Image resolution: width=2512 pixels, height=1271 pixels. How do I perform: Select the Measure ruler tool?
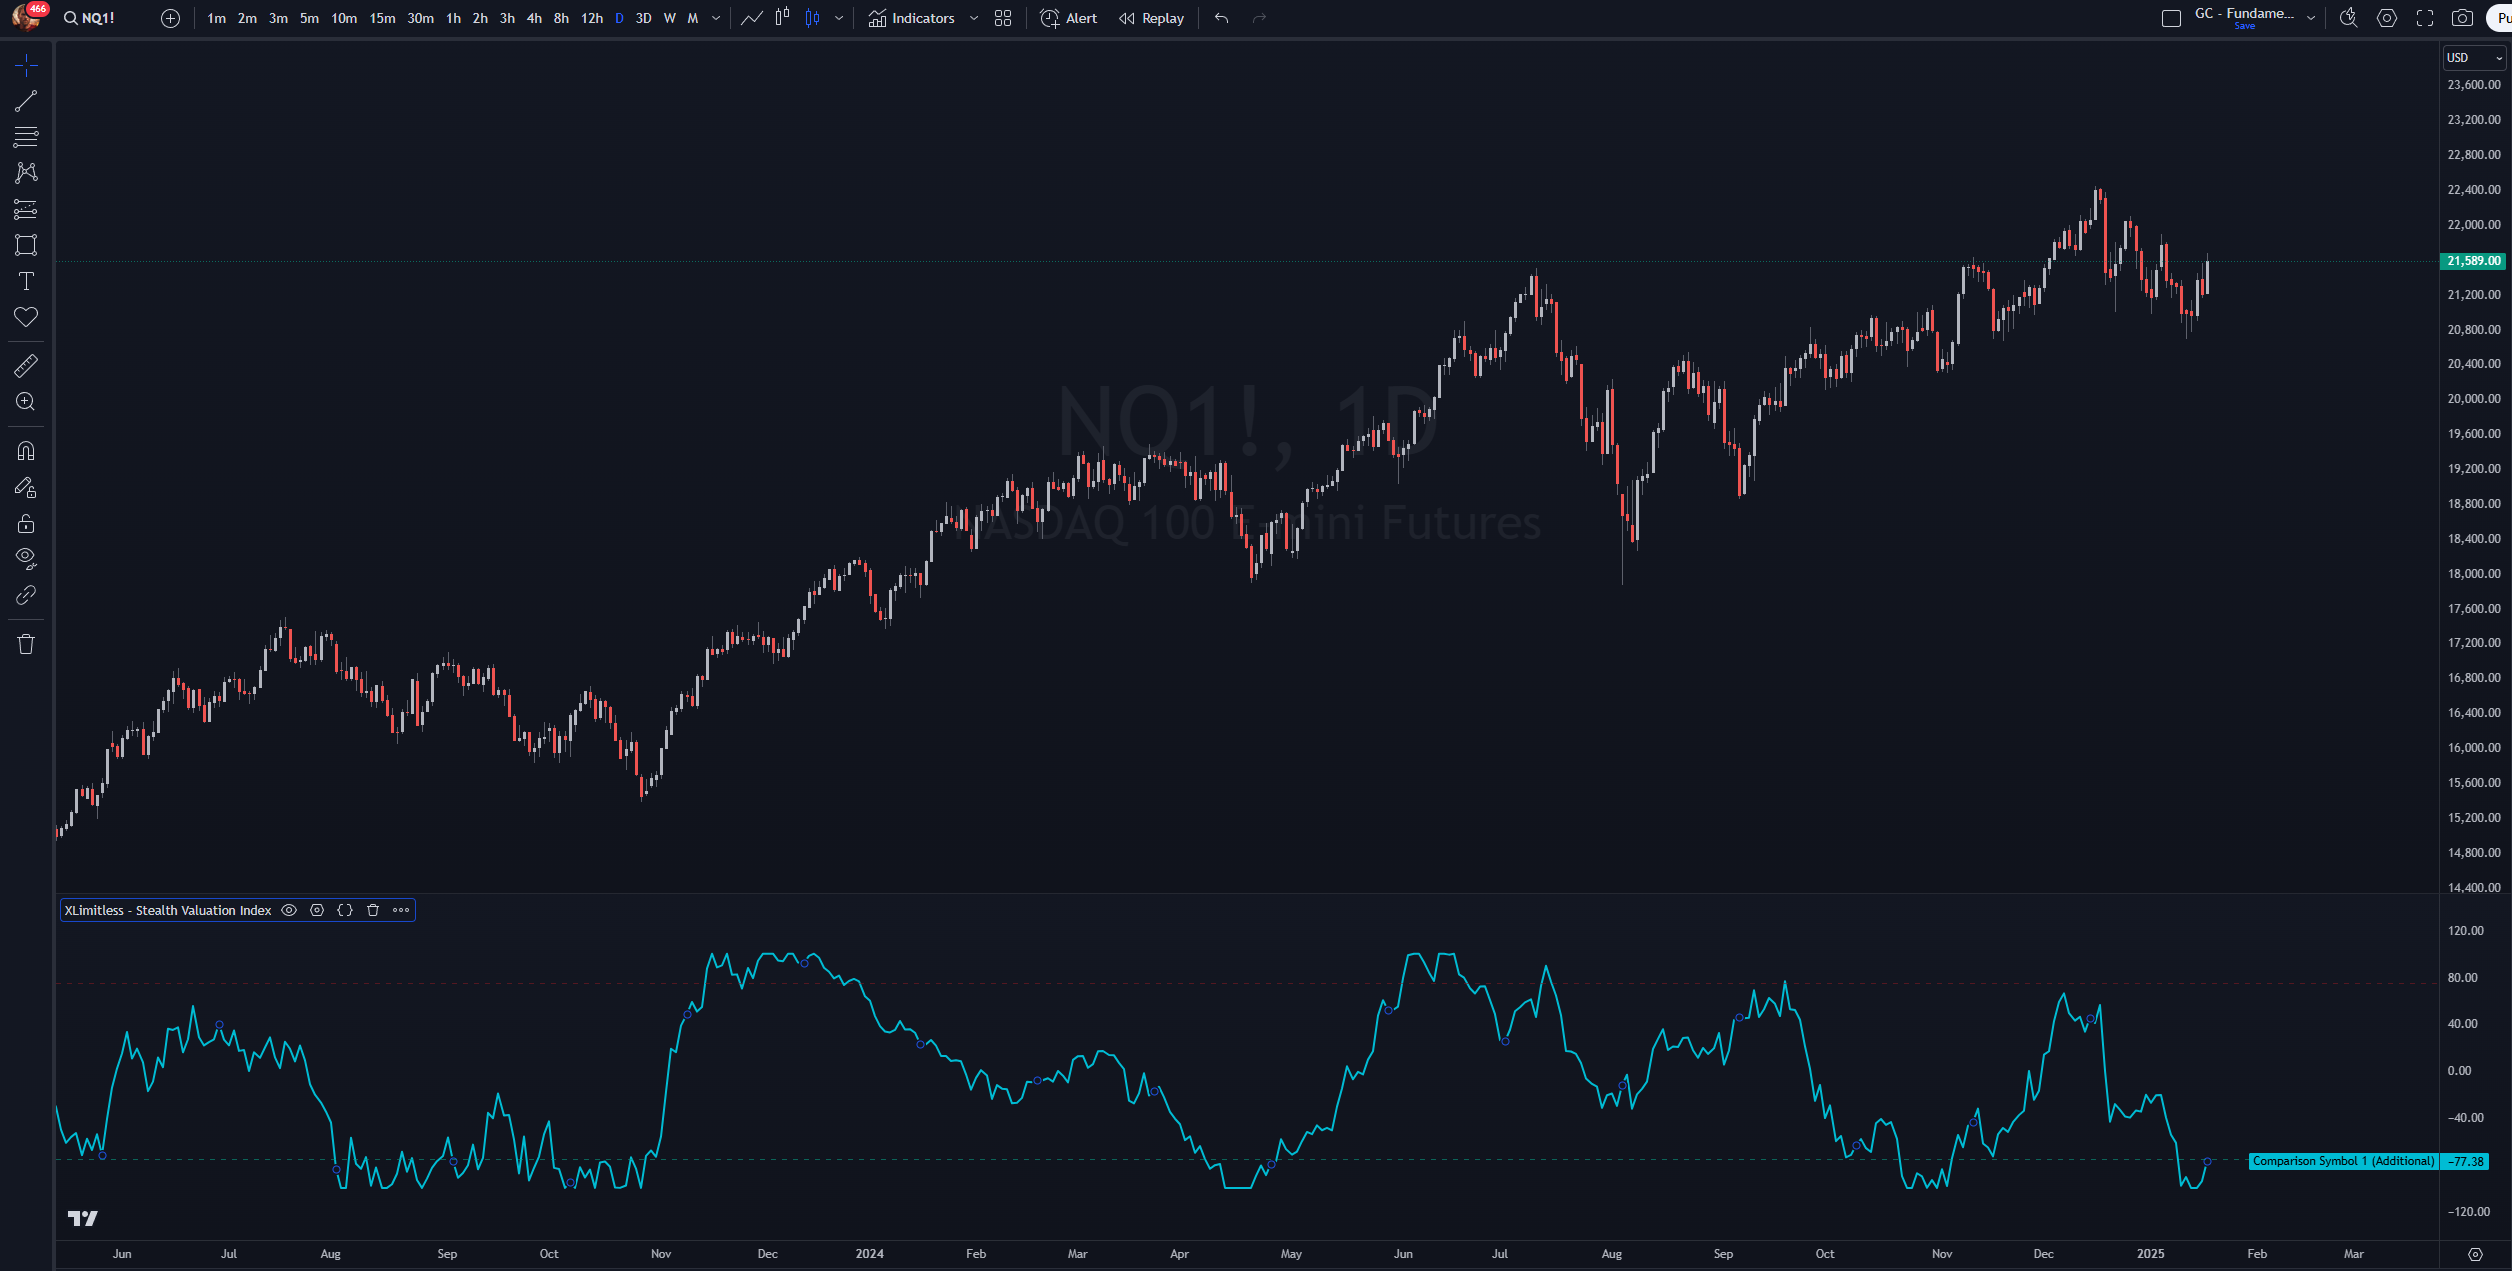click(26, 366)
